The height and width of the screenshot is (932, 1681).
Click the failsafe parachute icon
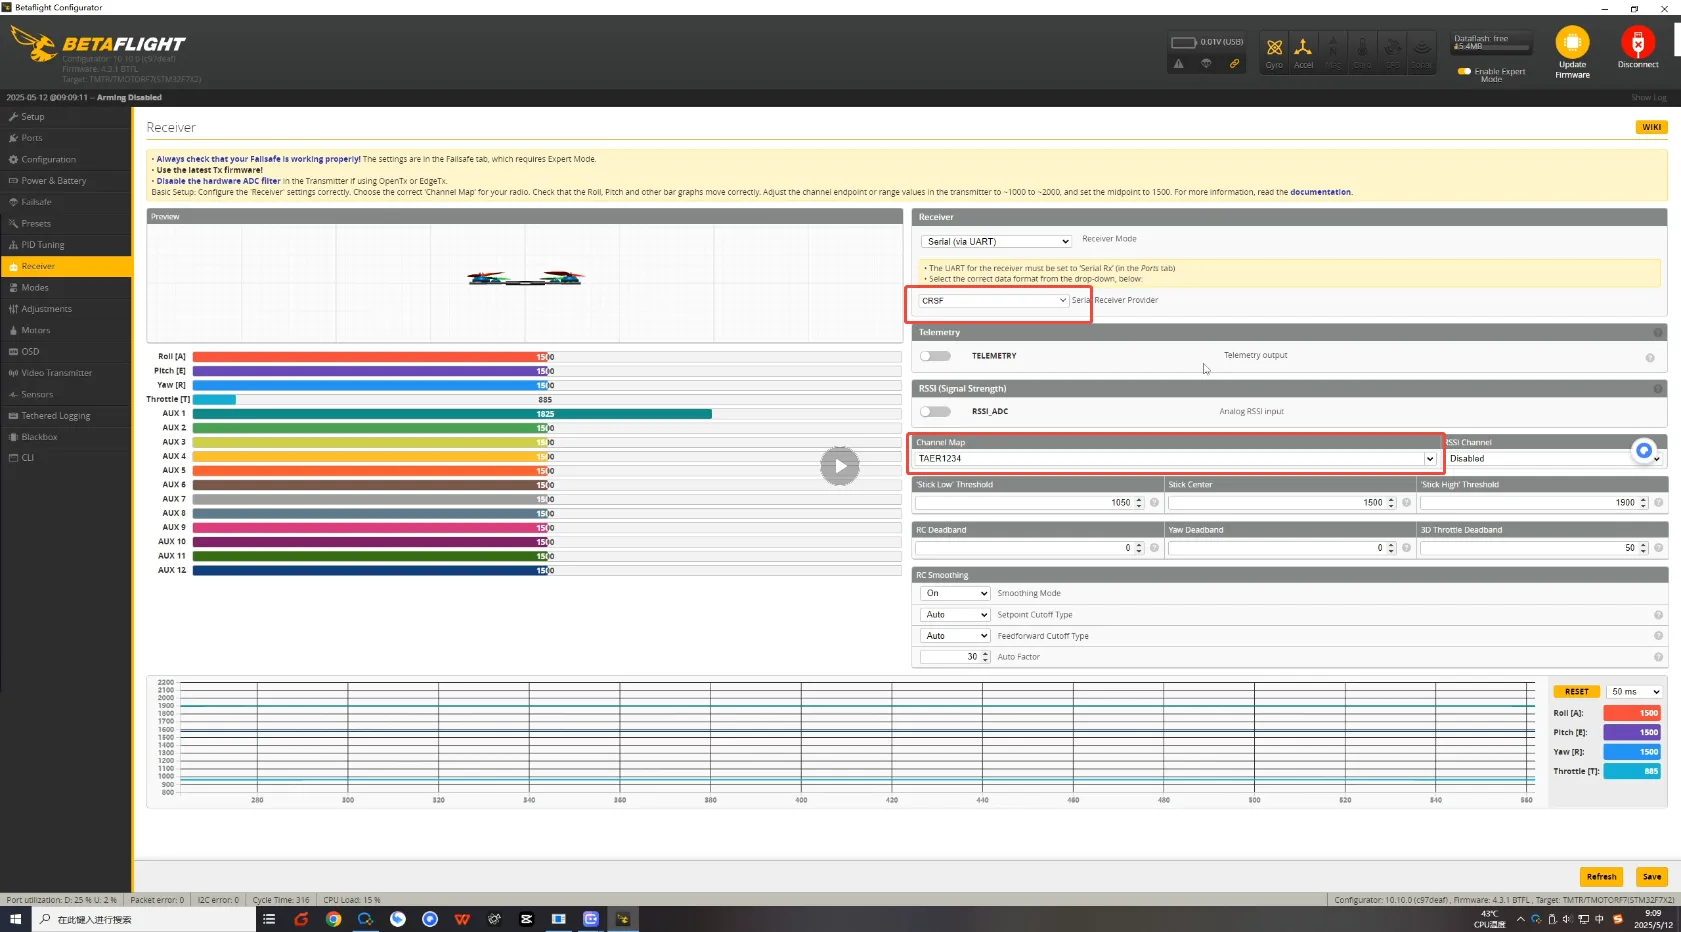click(1207, 64)
